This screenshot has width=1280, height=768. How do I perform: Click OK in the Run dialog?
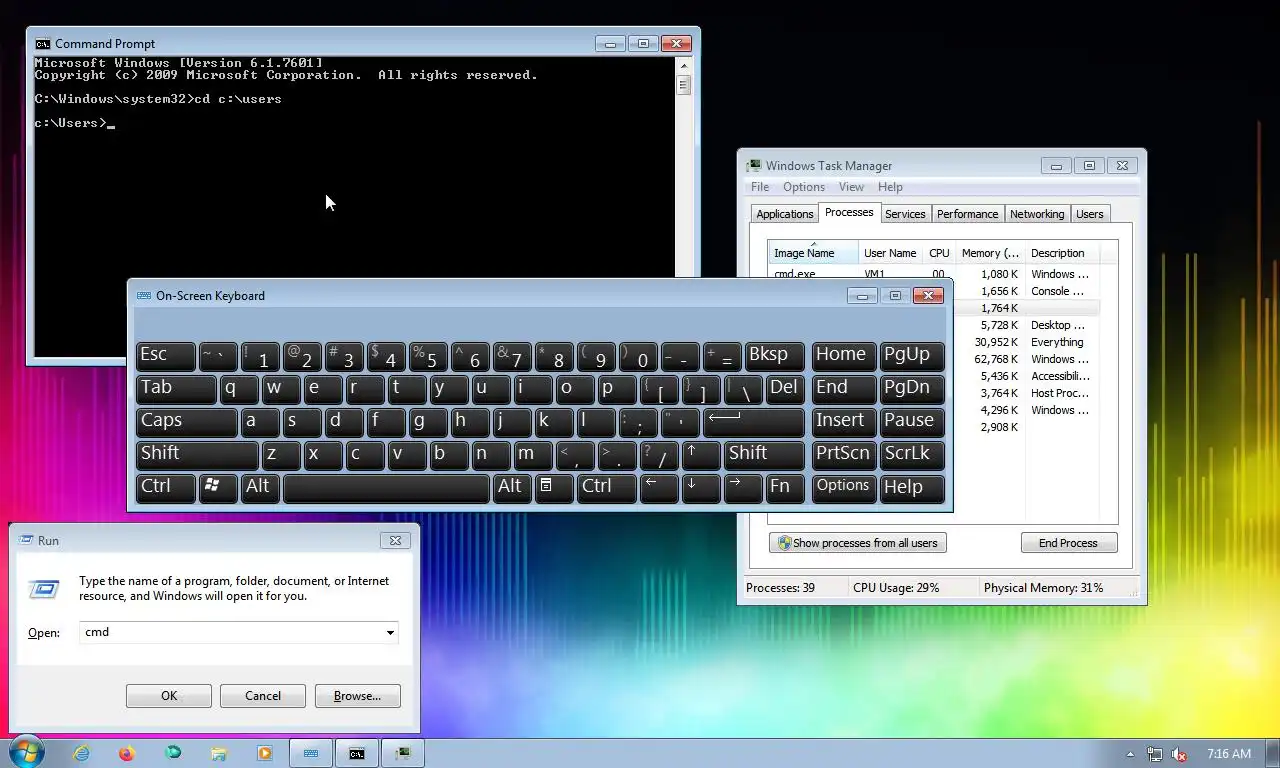[x=169, y=696]
